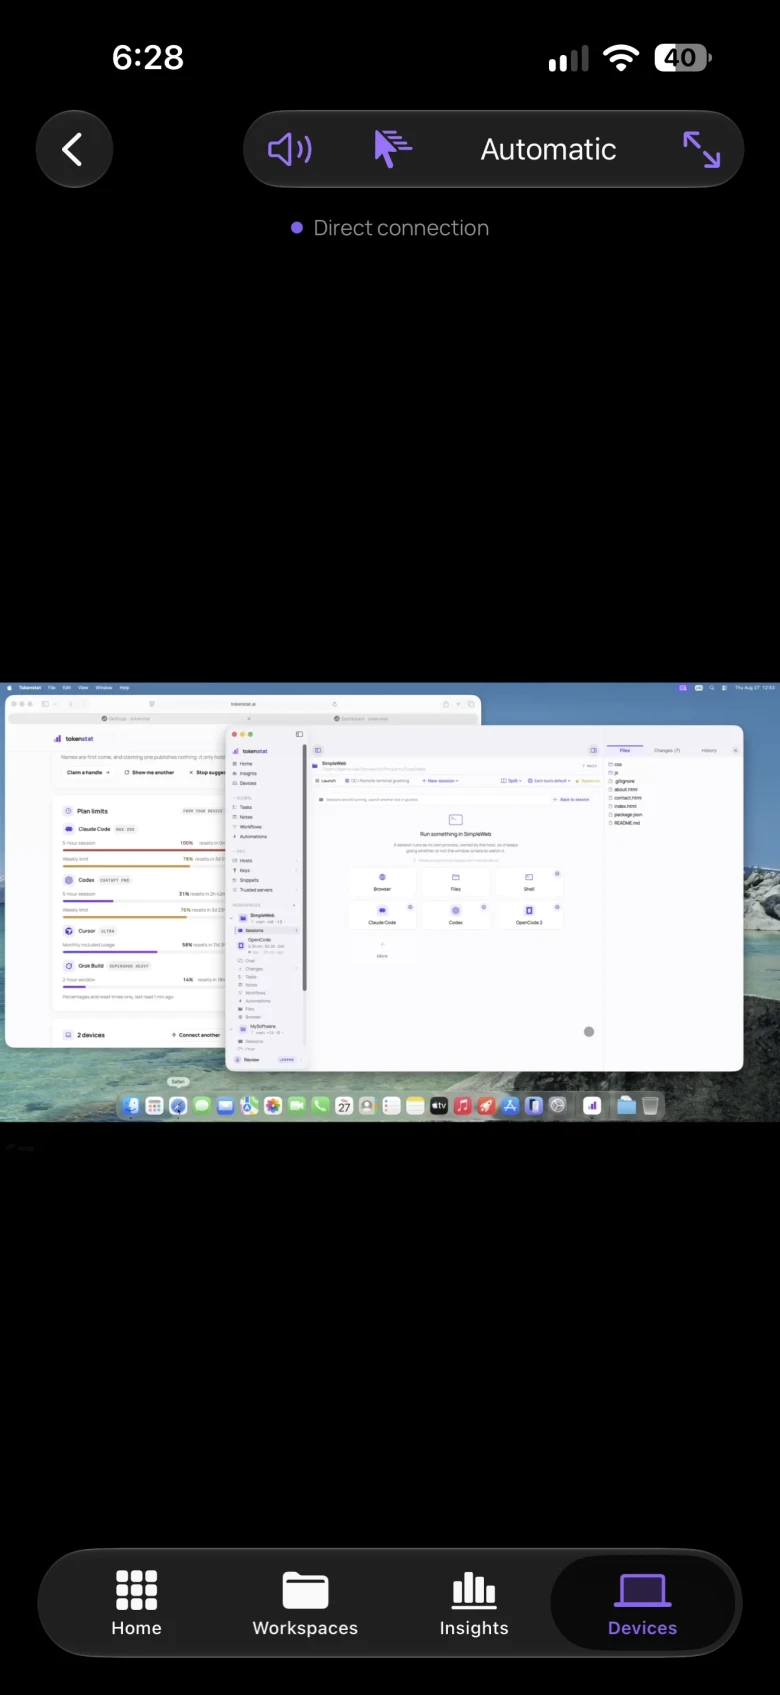This screenshot has height=1695, width=780.
Task: Click Back to session link
Action: [x=572, y=800]
